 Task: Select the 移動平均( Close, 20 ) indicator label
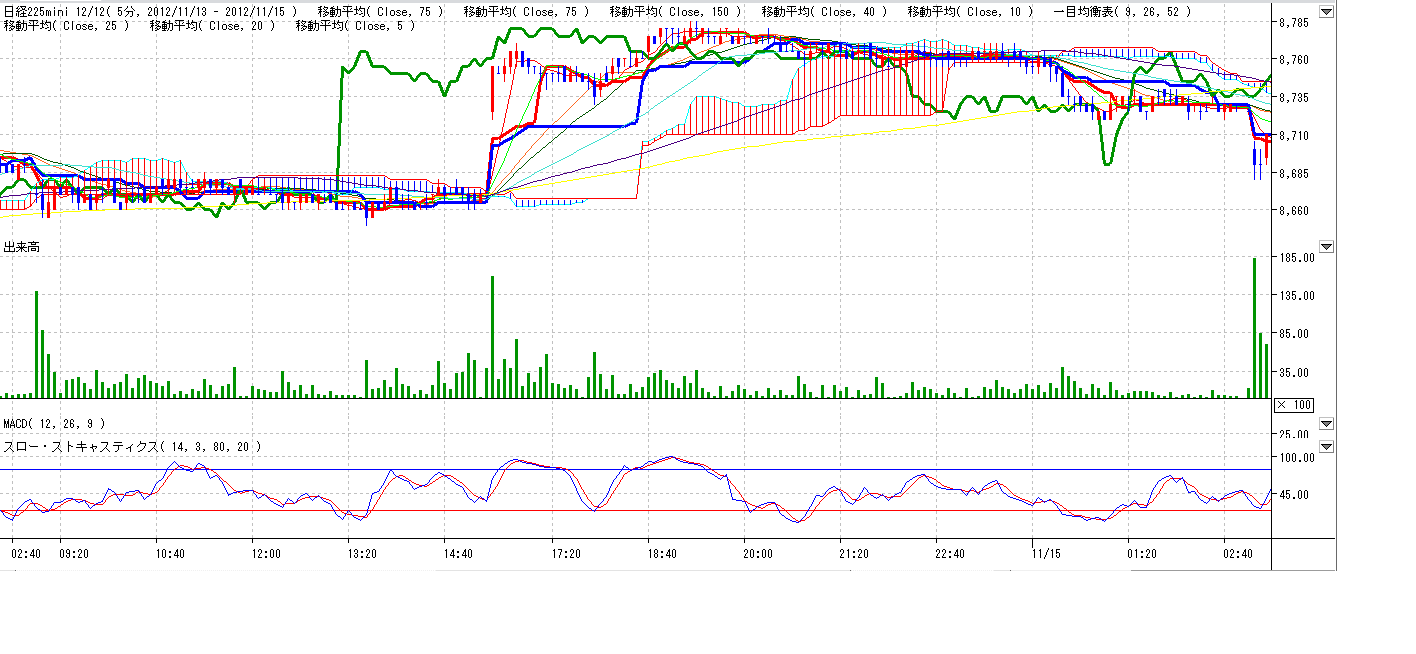pos(213,25)
